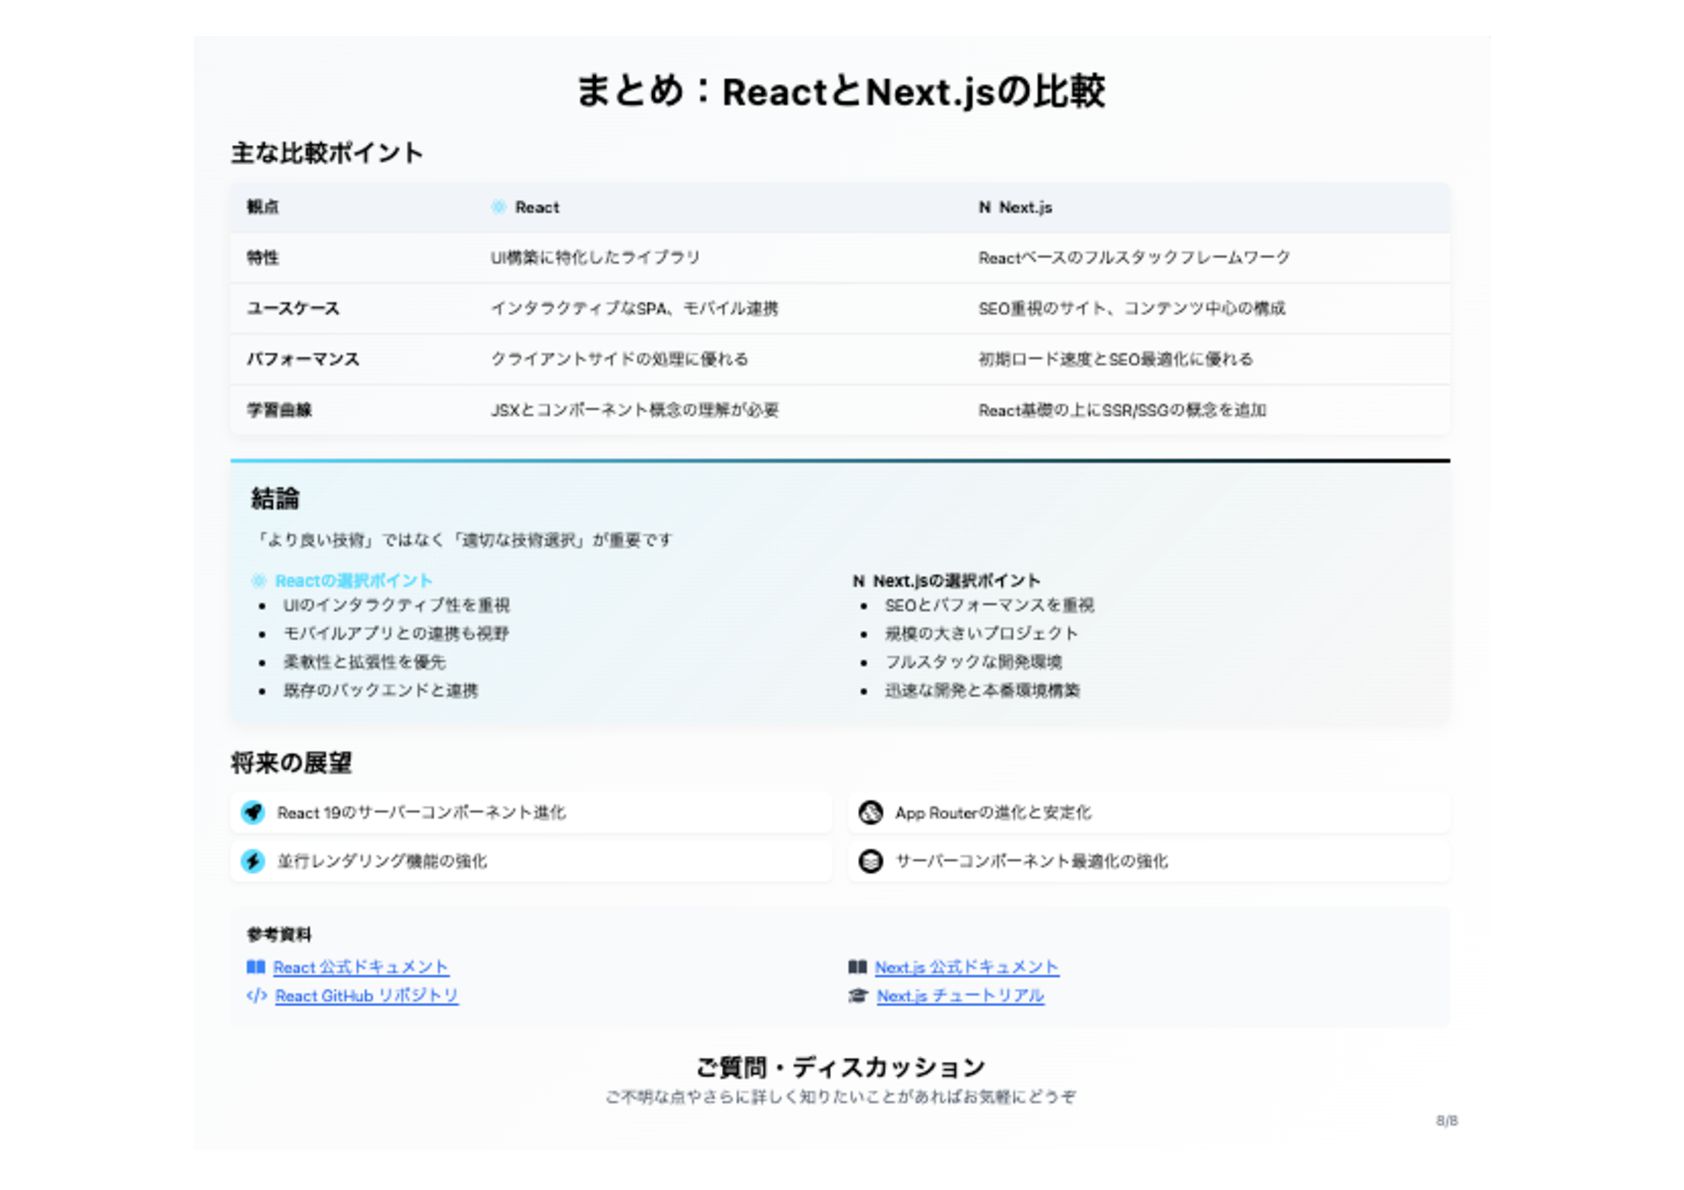The height and width of the screenshot is (1190, 1684).
Task: Click React icon beside Reactの選択ポイント
Action: 259,581
